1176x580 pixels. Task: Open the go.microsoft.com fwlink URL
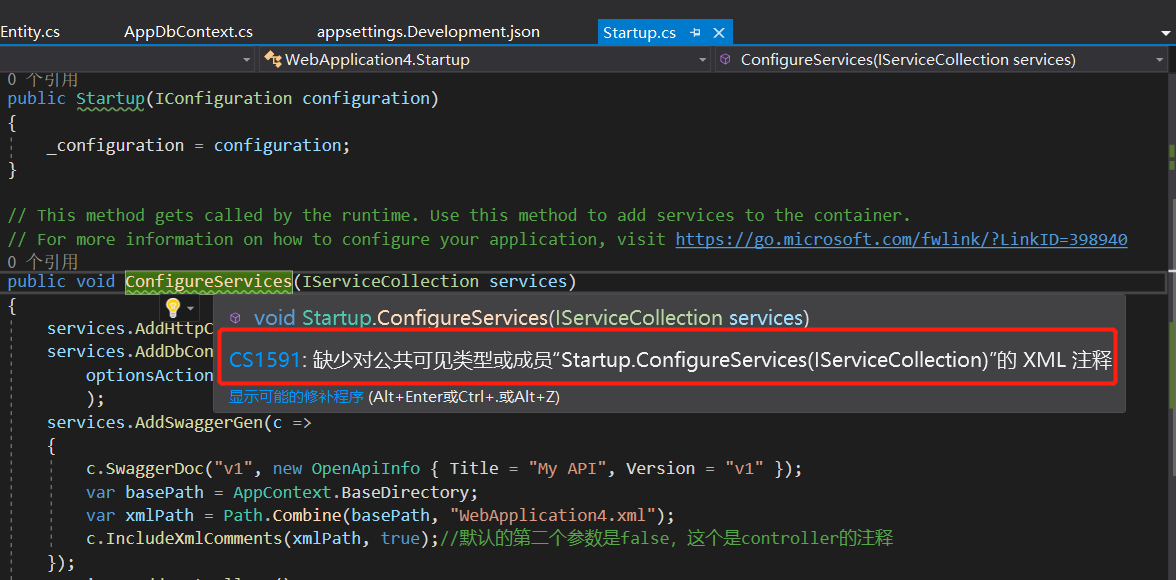pos(901,239)
